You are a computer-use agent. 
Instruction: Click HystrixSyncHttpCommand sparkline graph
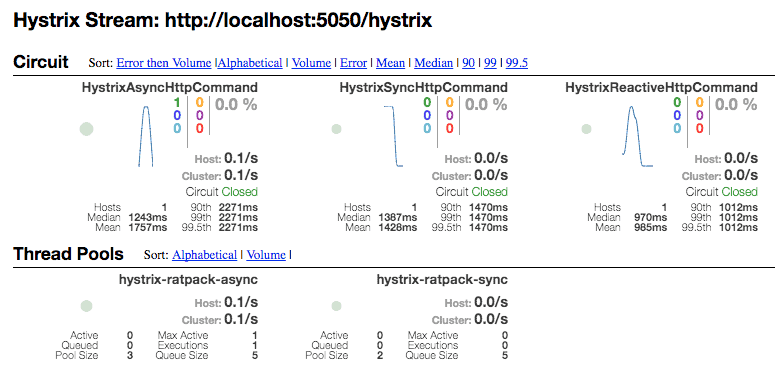(394, 136)
